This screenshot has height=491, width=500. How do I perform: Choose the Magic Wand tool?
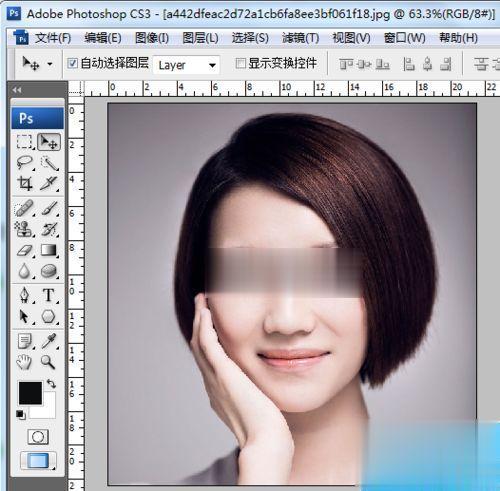coord(49,163)
